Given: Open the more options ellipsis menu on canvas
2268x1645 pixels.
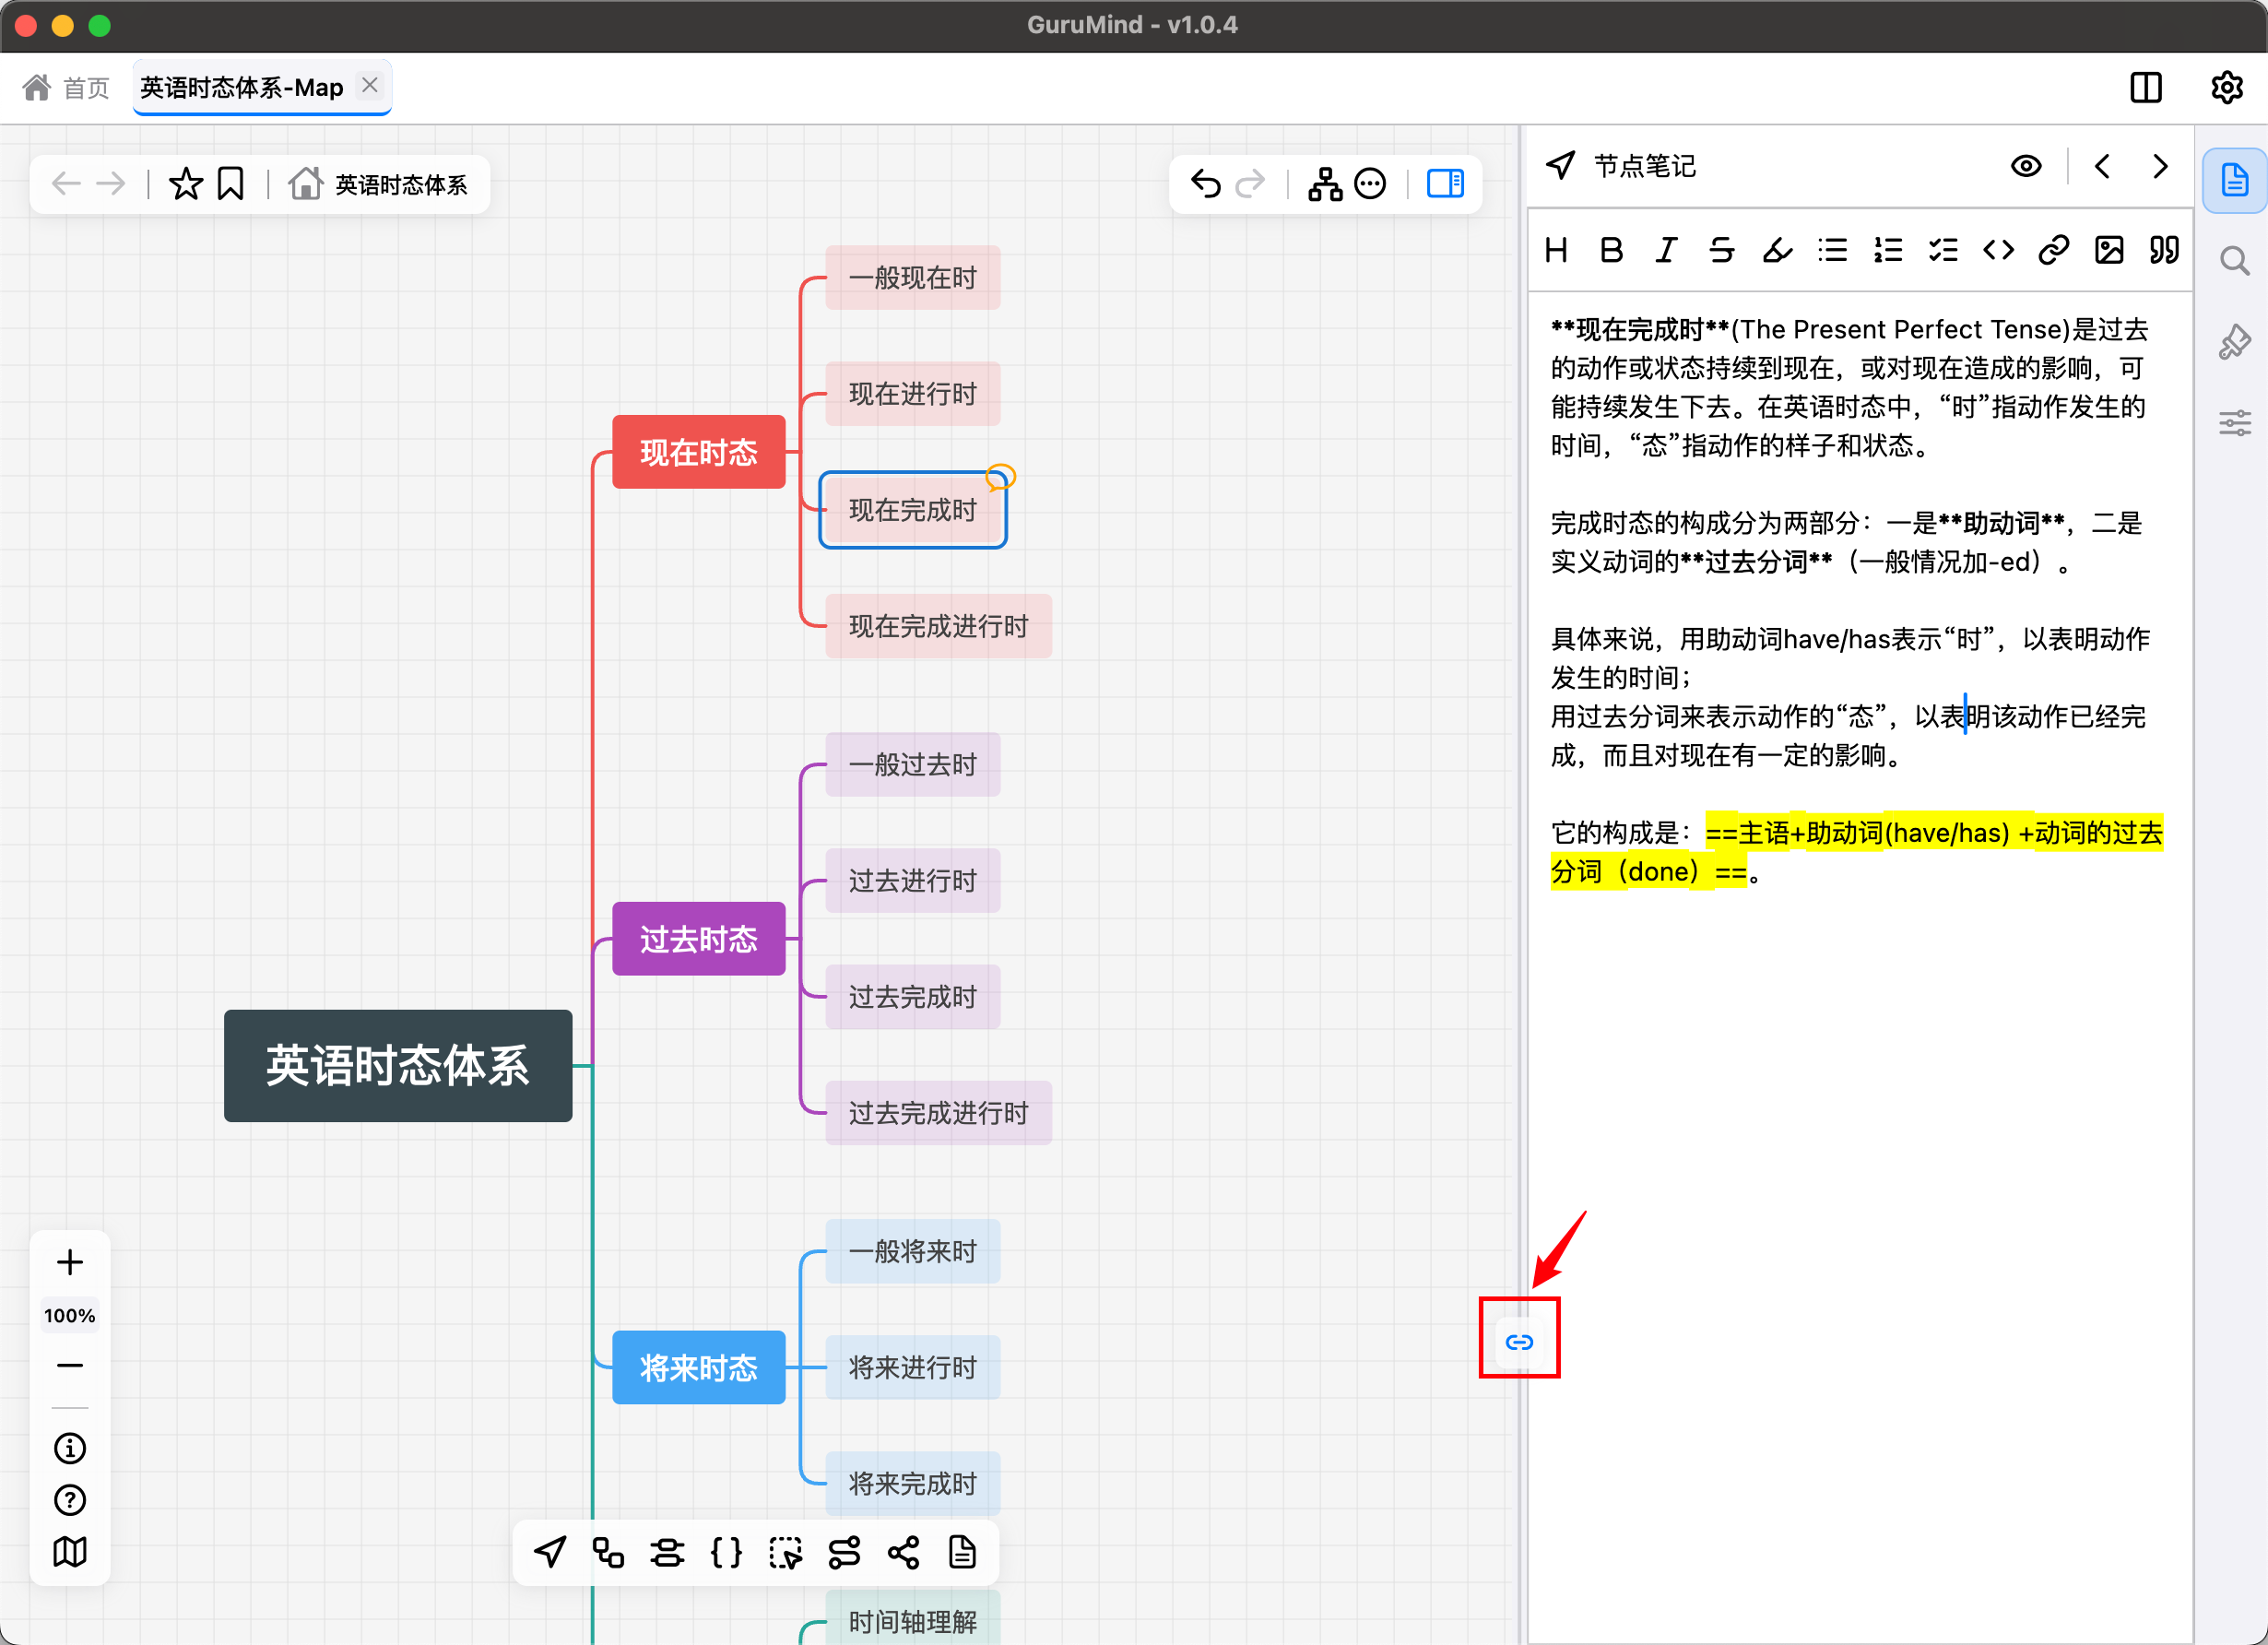Looking at the screenshot, I should coord(1369,183).
